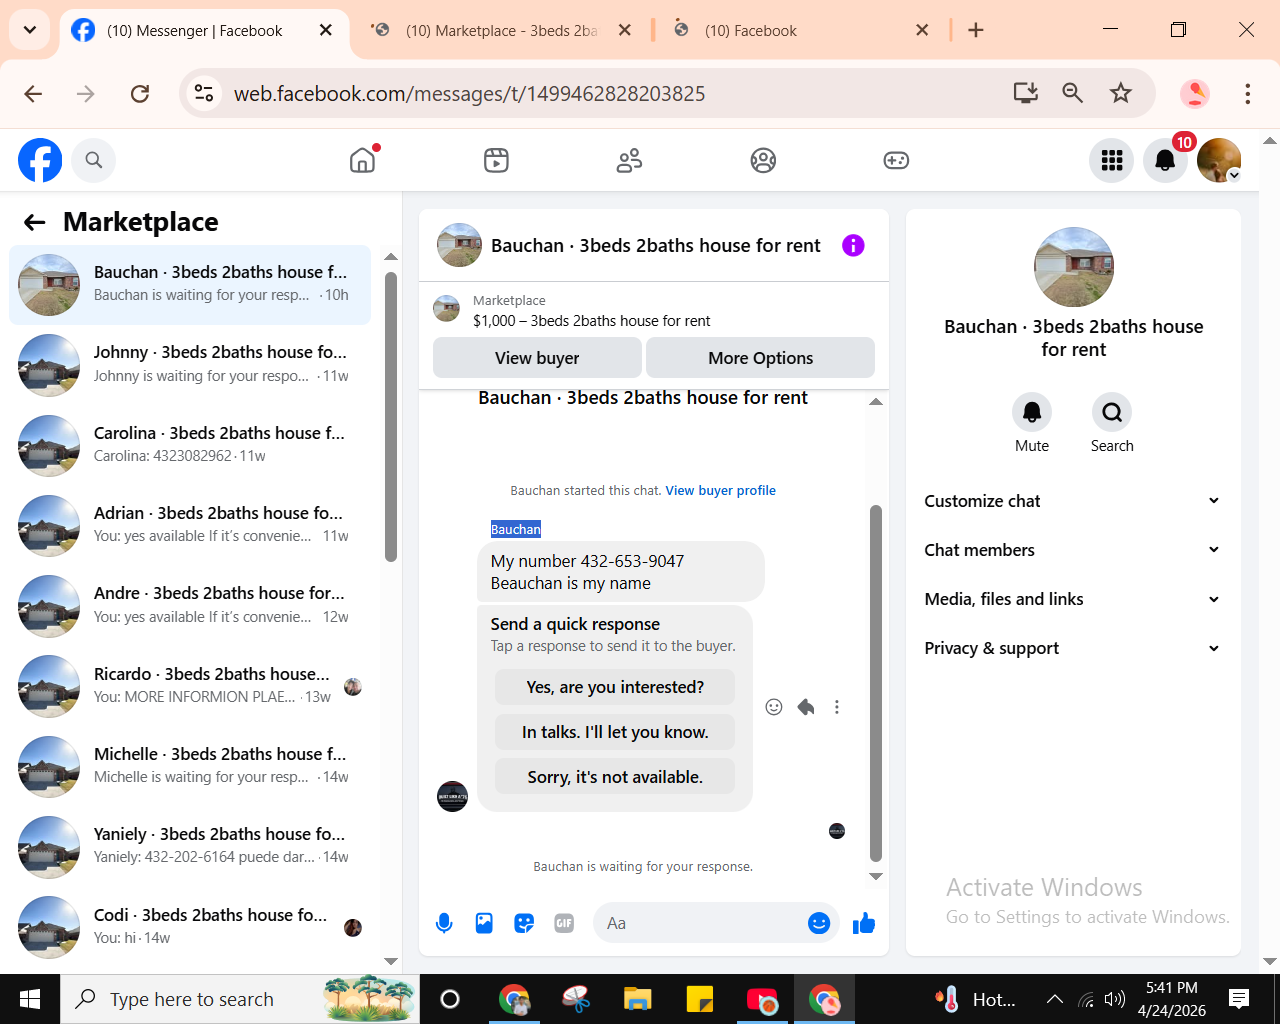This screenshot has width=1280, height=1024.
Task: Open Windows Start menu
Action: tap(30, 999)
